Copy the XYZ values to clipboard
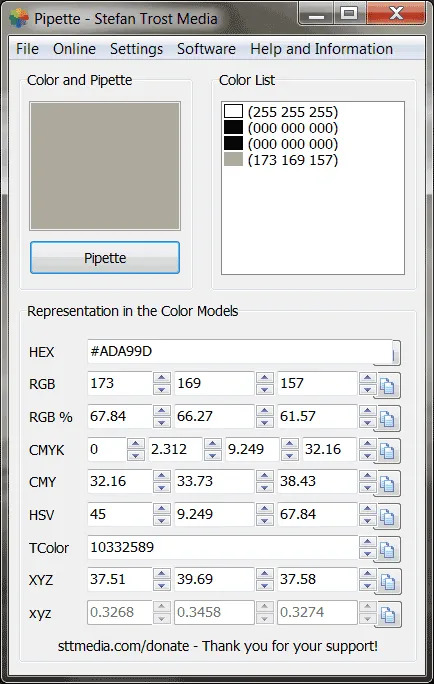Image resolution: width=434 pixels, height=684 pixels. (x=387, y=582)
